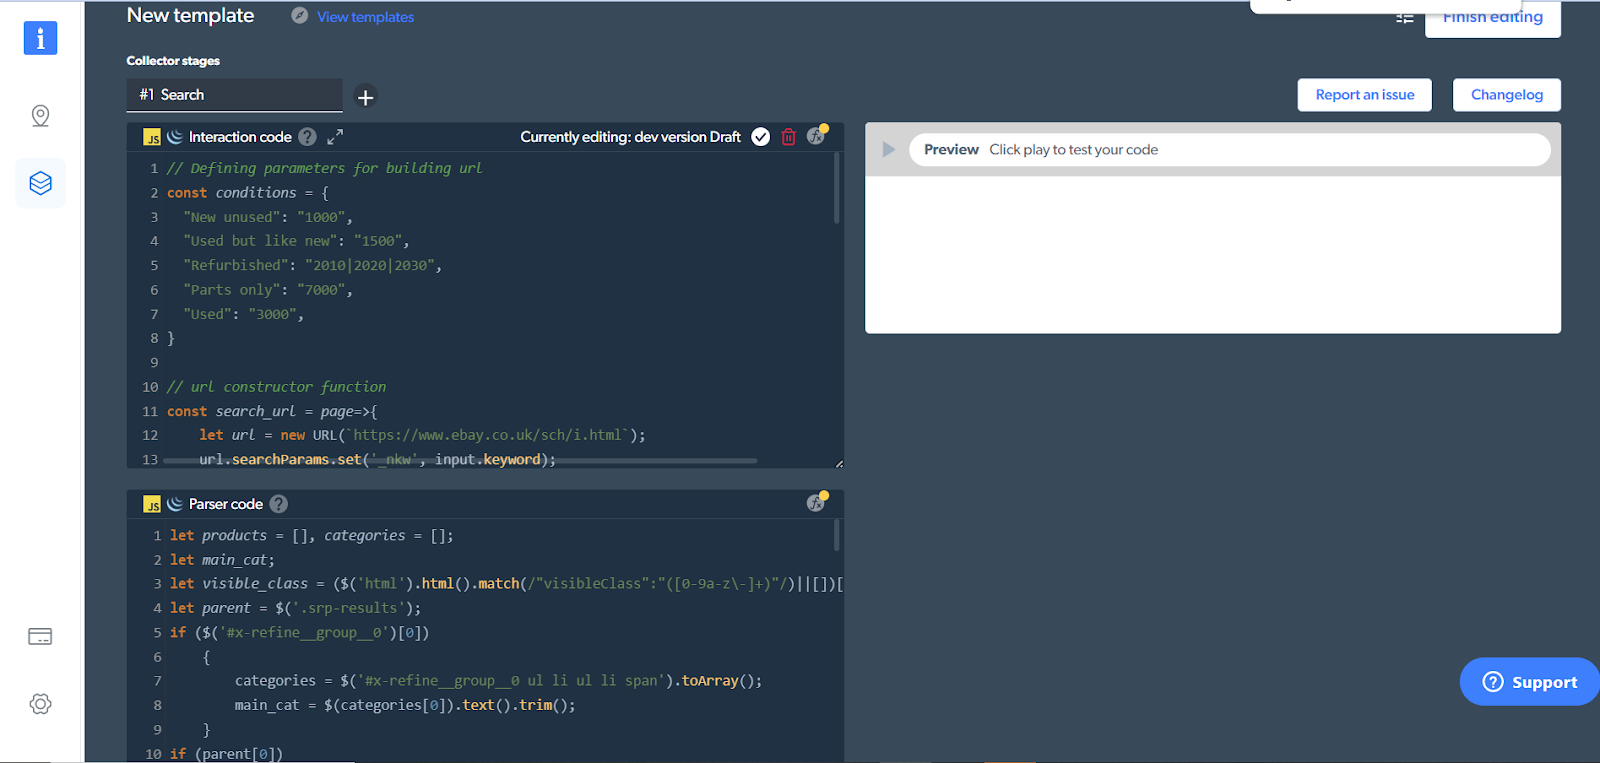Click the Interaction code vertical scrollbar
Screen dimensions: 1600x763
pyautogui.click(x=836, y=188)
